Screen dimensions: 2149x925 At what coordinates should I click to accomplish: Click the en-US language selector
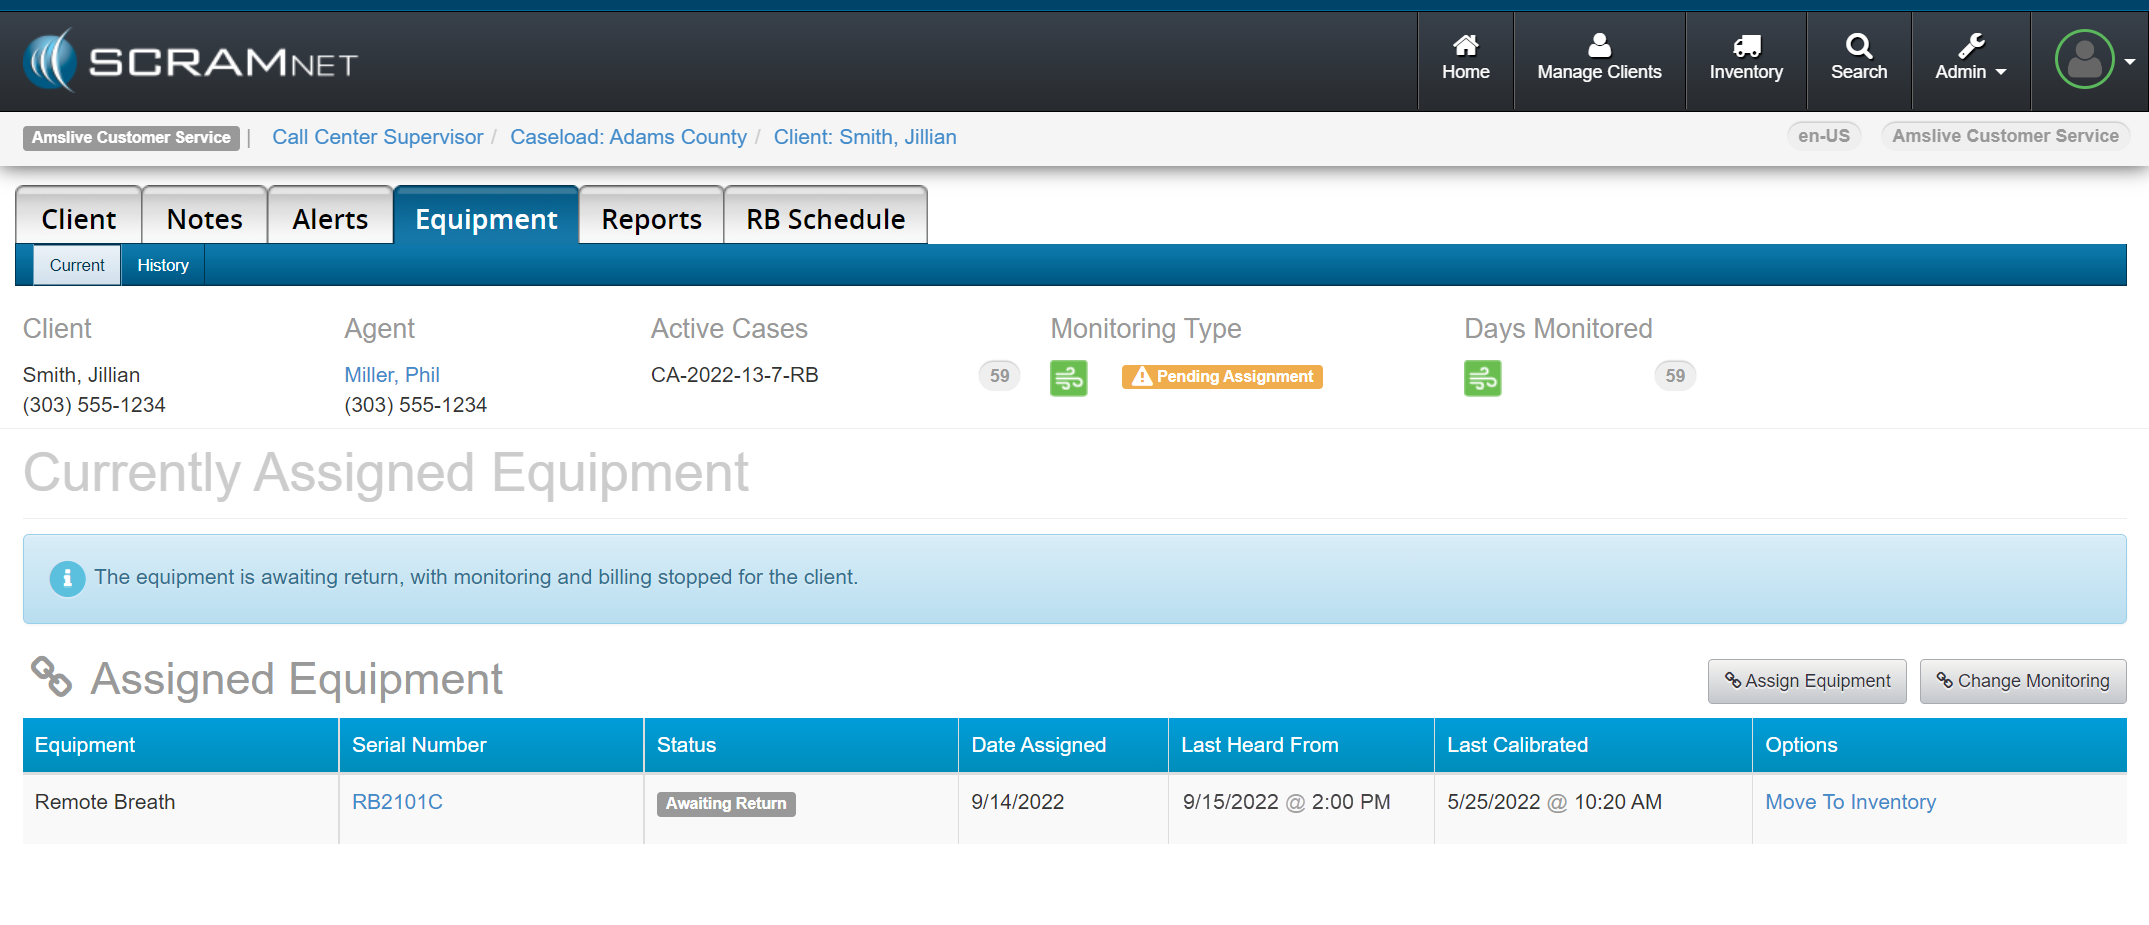pyautogui.click(x=1823, y=136)
